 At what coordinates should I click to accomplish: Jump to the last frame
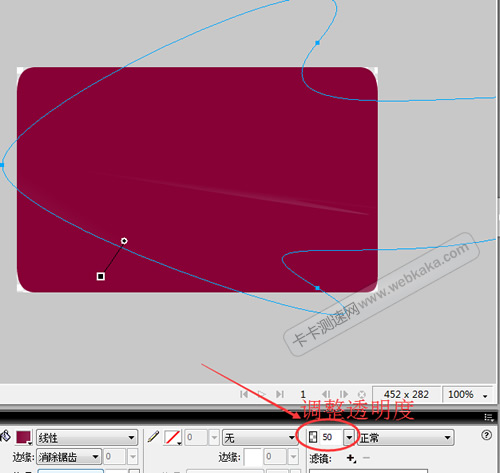(x=280, y=394)
